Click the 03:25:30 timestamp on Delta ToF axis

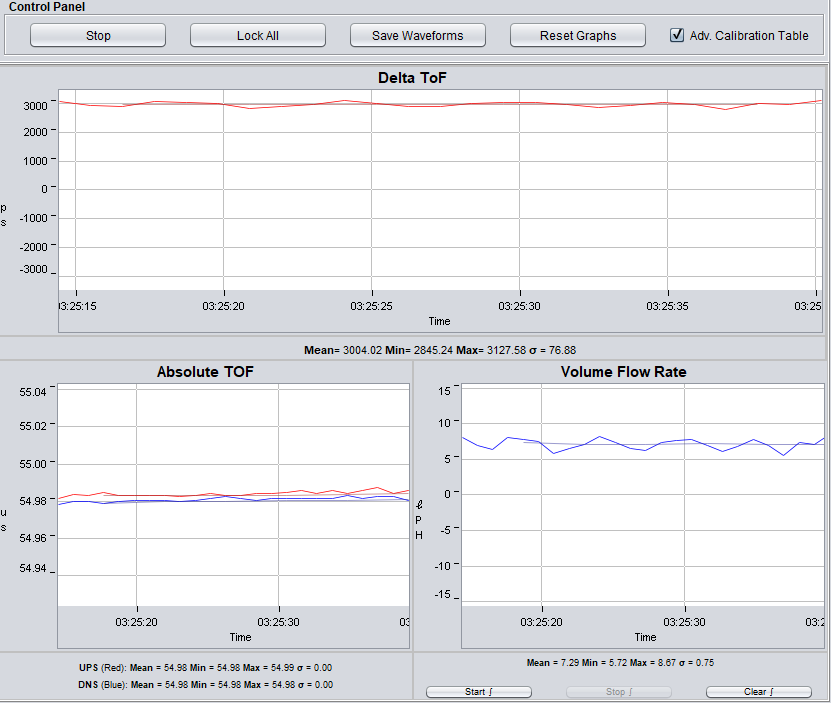(x=519, y=305)
